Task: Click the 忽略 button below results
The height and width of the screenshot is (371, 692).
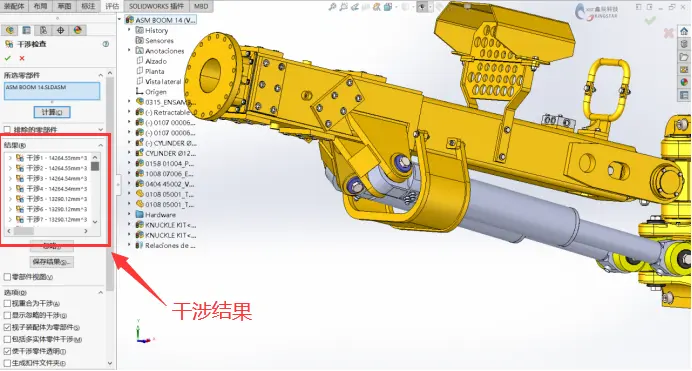Action: click(52, 246)
